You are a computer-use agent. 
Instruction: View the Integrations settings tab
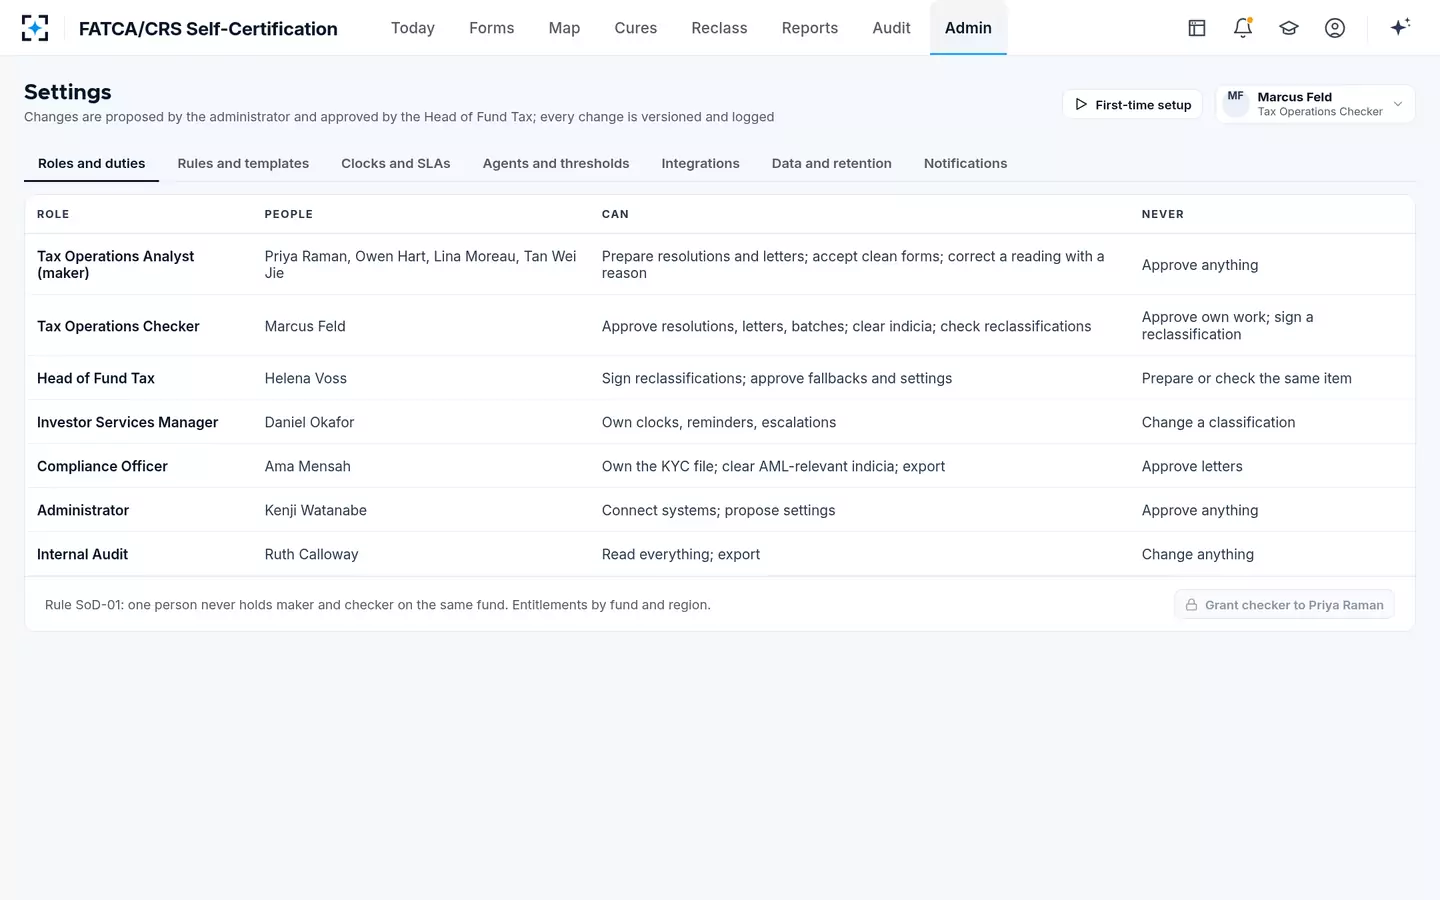click(x=700, y=164)
